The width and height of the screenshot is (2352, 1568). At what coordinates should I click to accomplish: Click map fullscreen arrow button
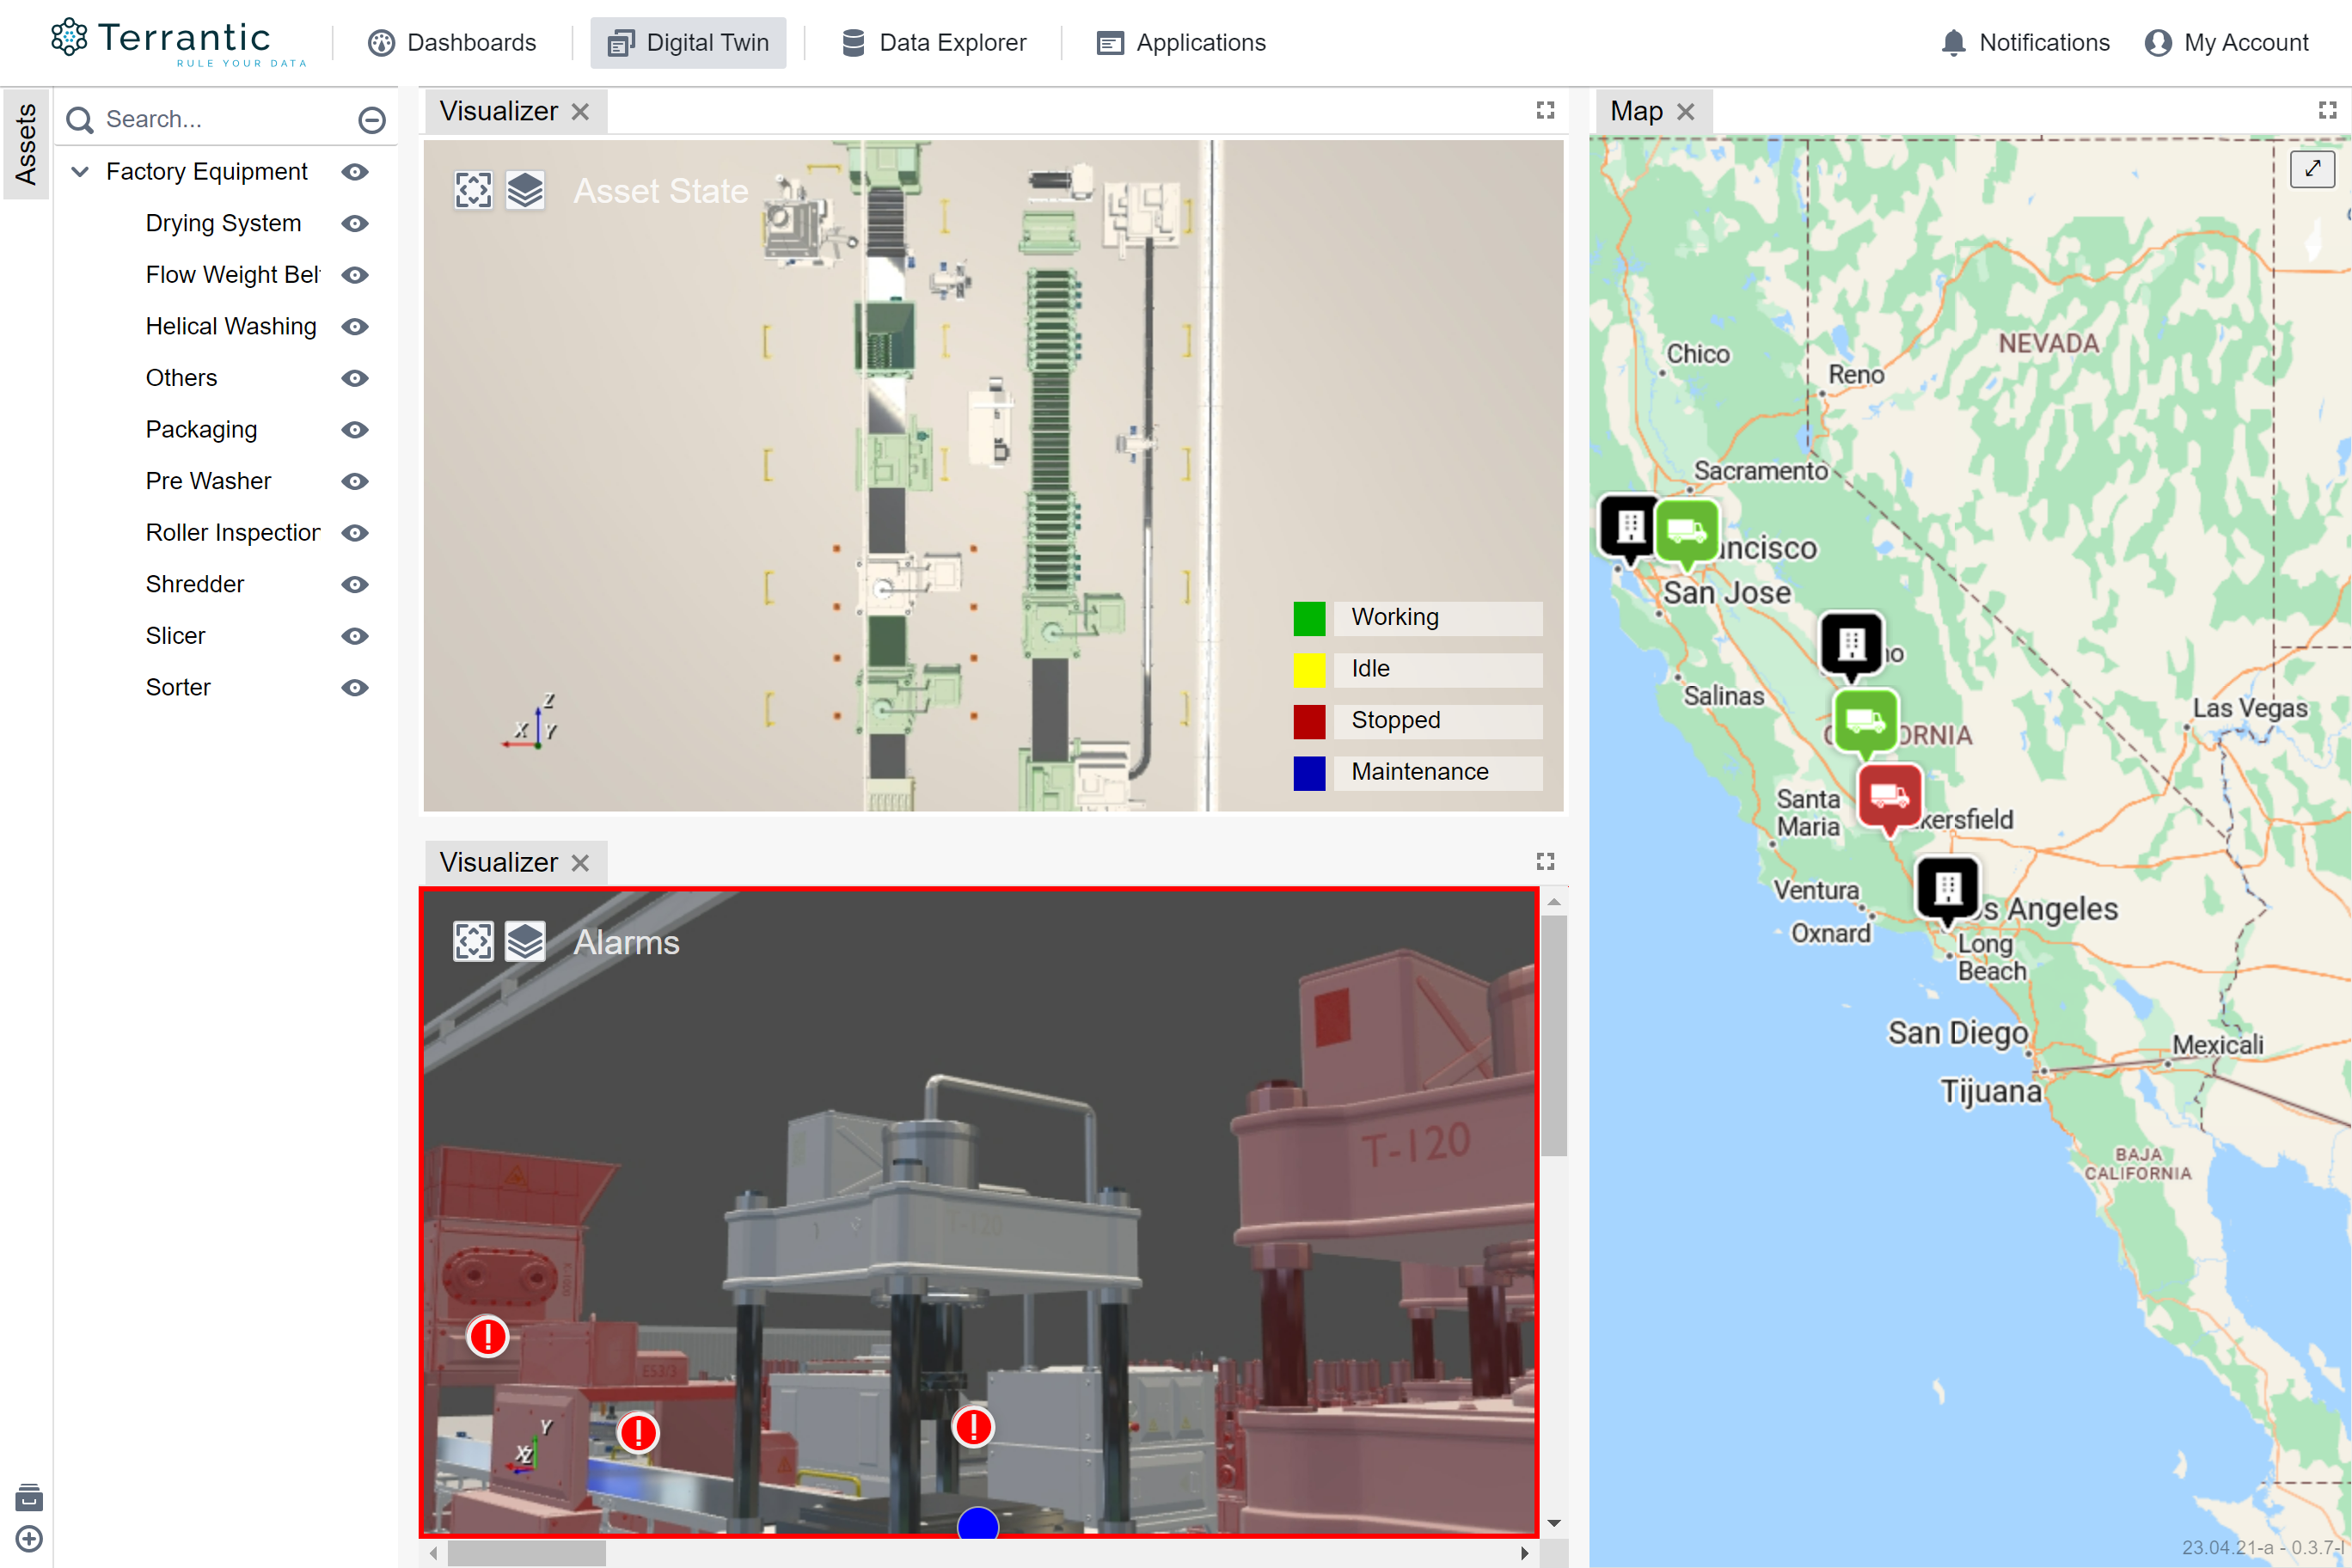coord(2312,169)
